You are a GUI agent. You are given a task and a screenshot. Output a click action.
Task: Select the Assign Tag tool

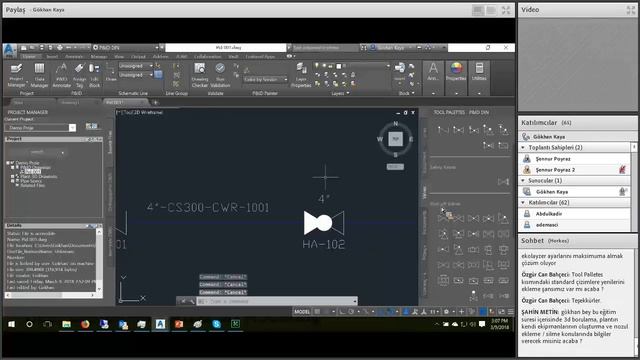pos(80,76)
